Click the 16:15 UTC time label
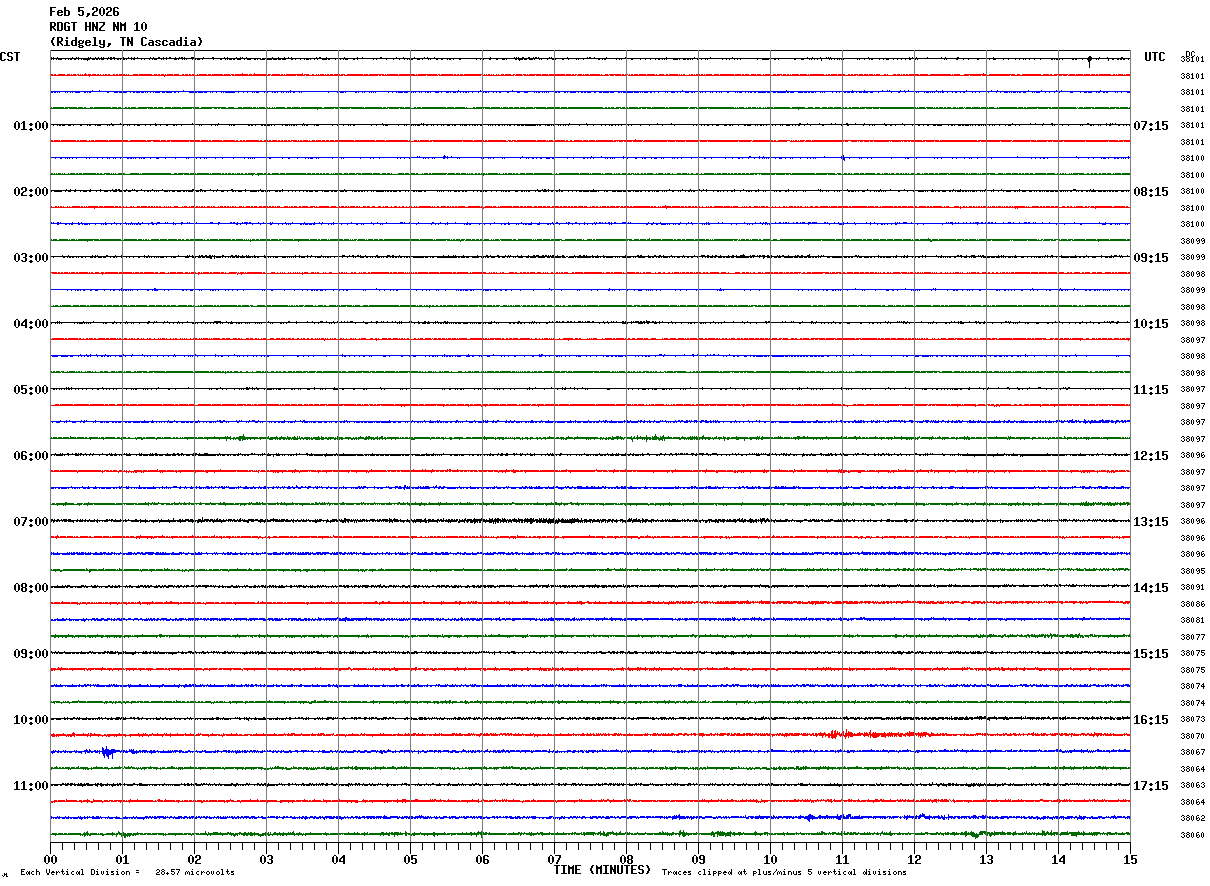The height and width of the screenshot is (886, 1210). (1151, 720)
